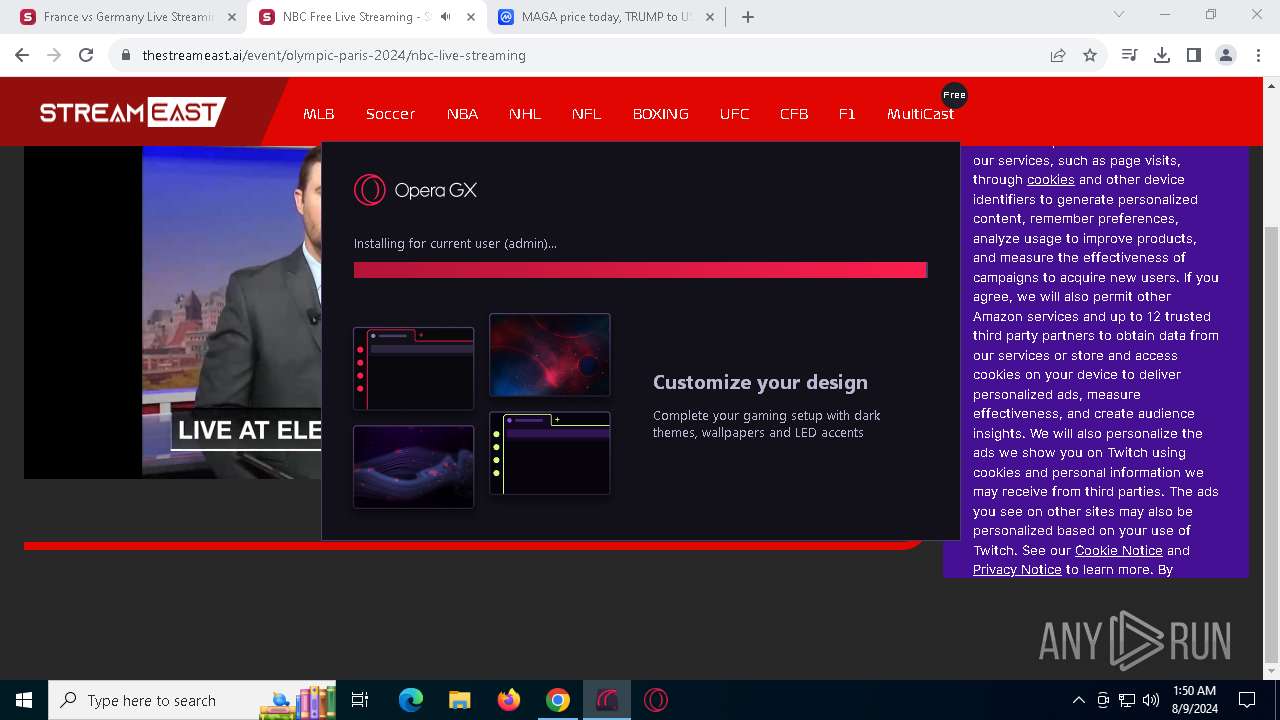The image size is (1280, 720).
Task: Open the Cookie Notice link
Action: (1118, 551)
